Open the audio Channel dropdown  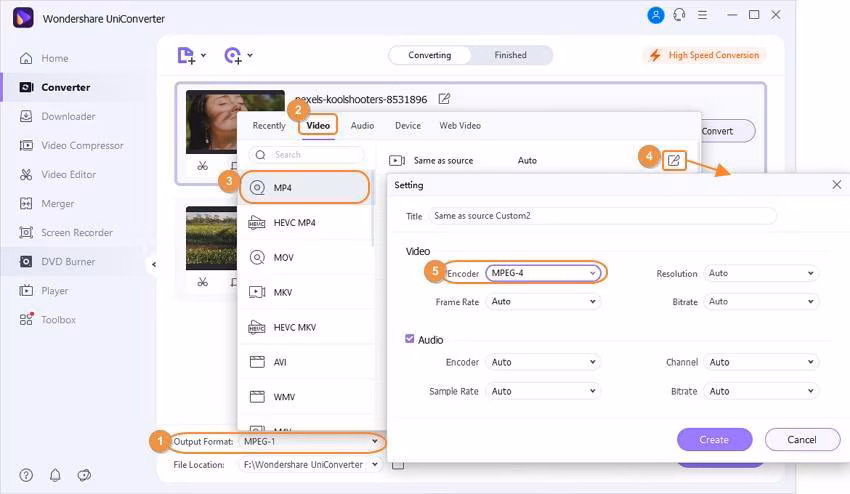pyautogui.click(x=762, y=362)
